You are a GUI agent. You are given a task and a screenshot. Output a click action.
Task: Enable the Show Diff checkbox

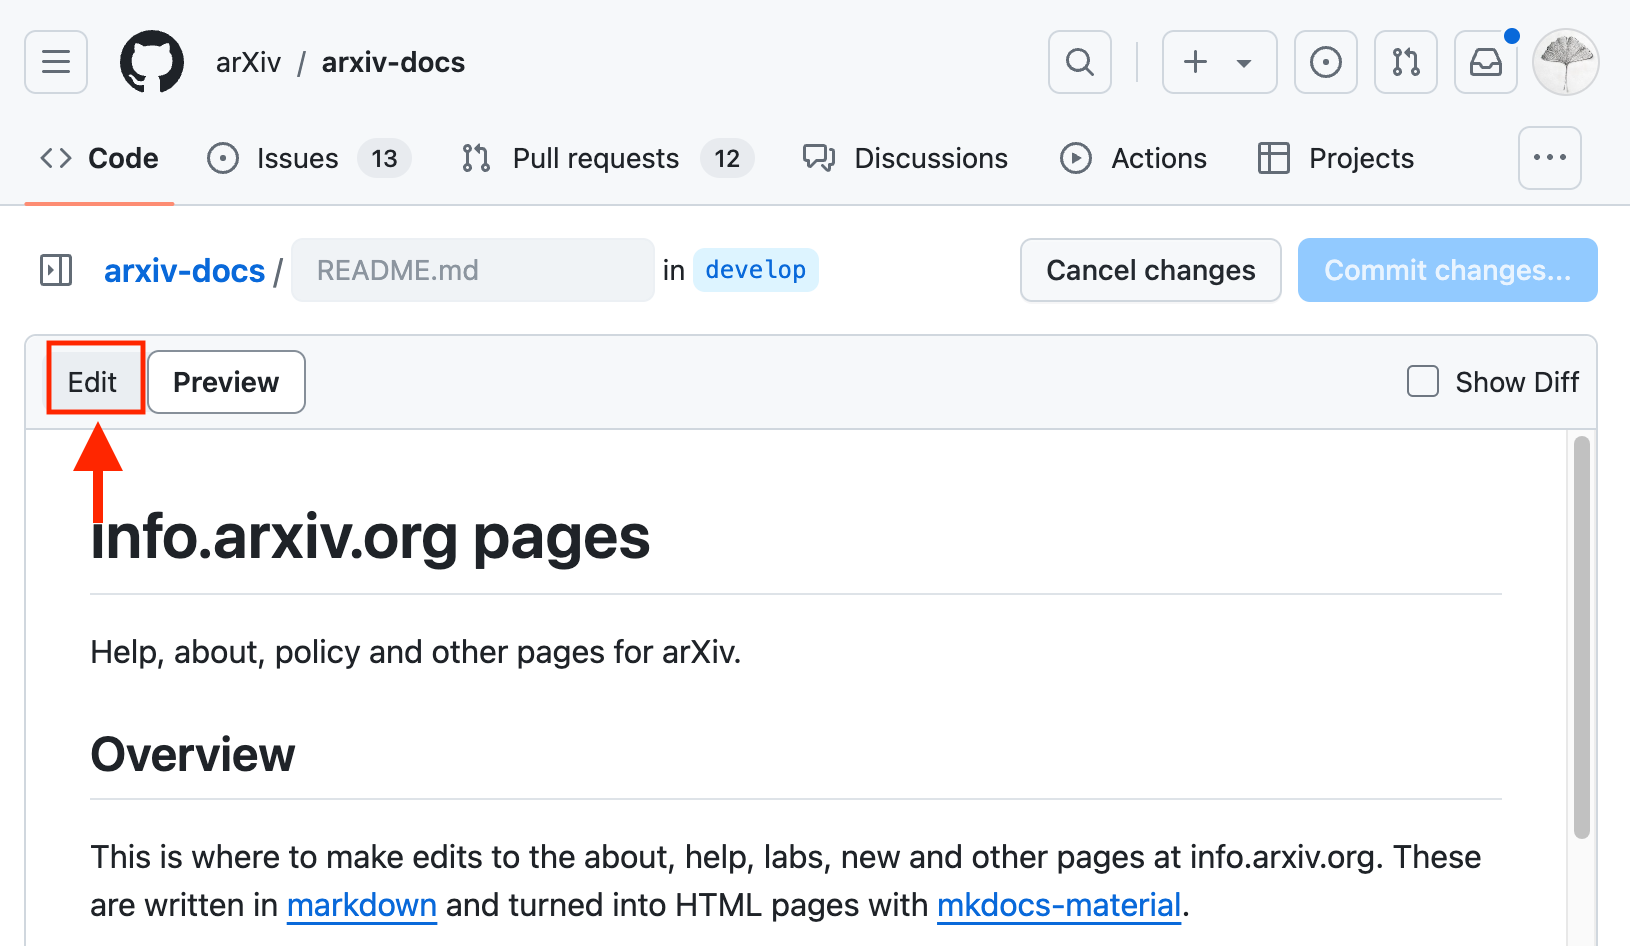[1422, 381]
